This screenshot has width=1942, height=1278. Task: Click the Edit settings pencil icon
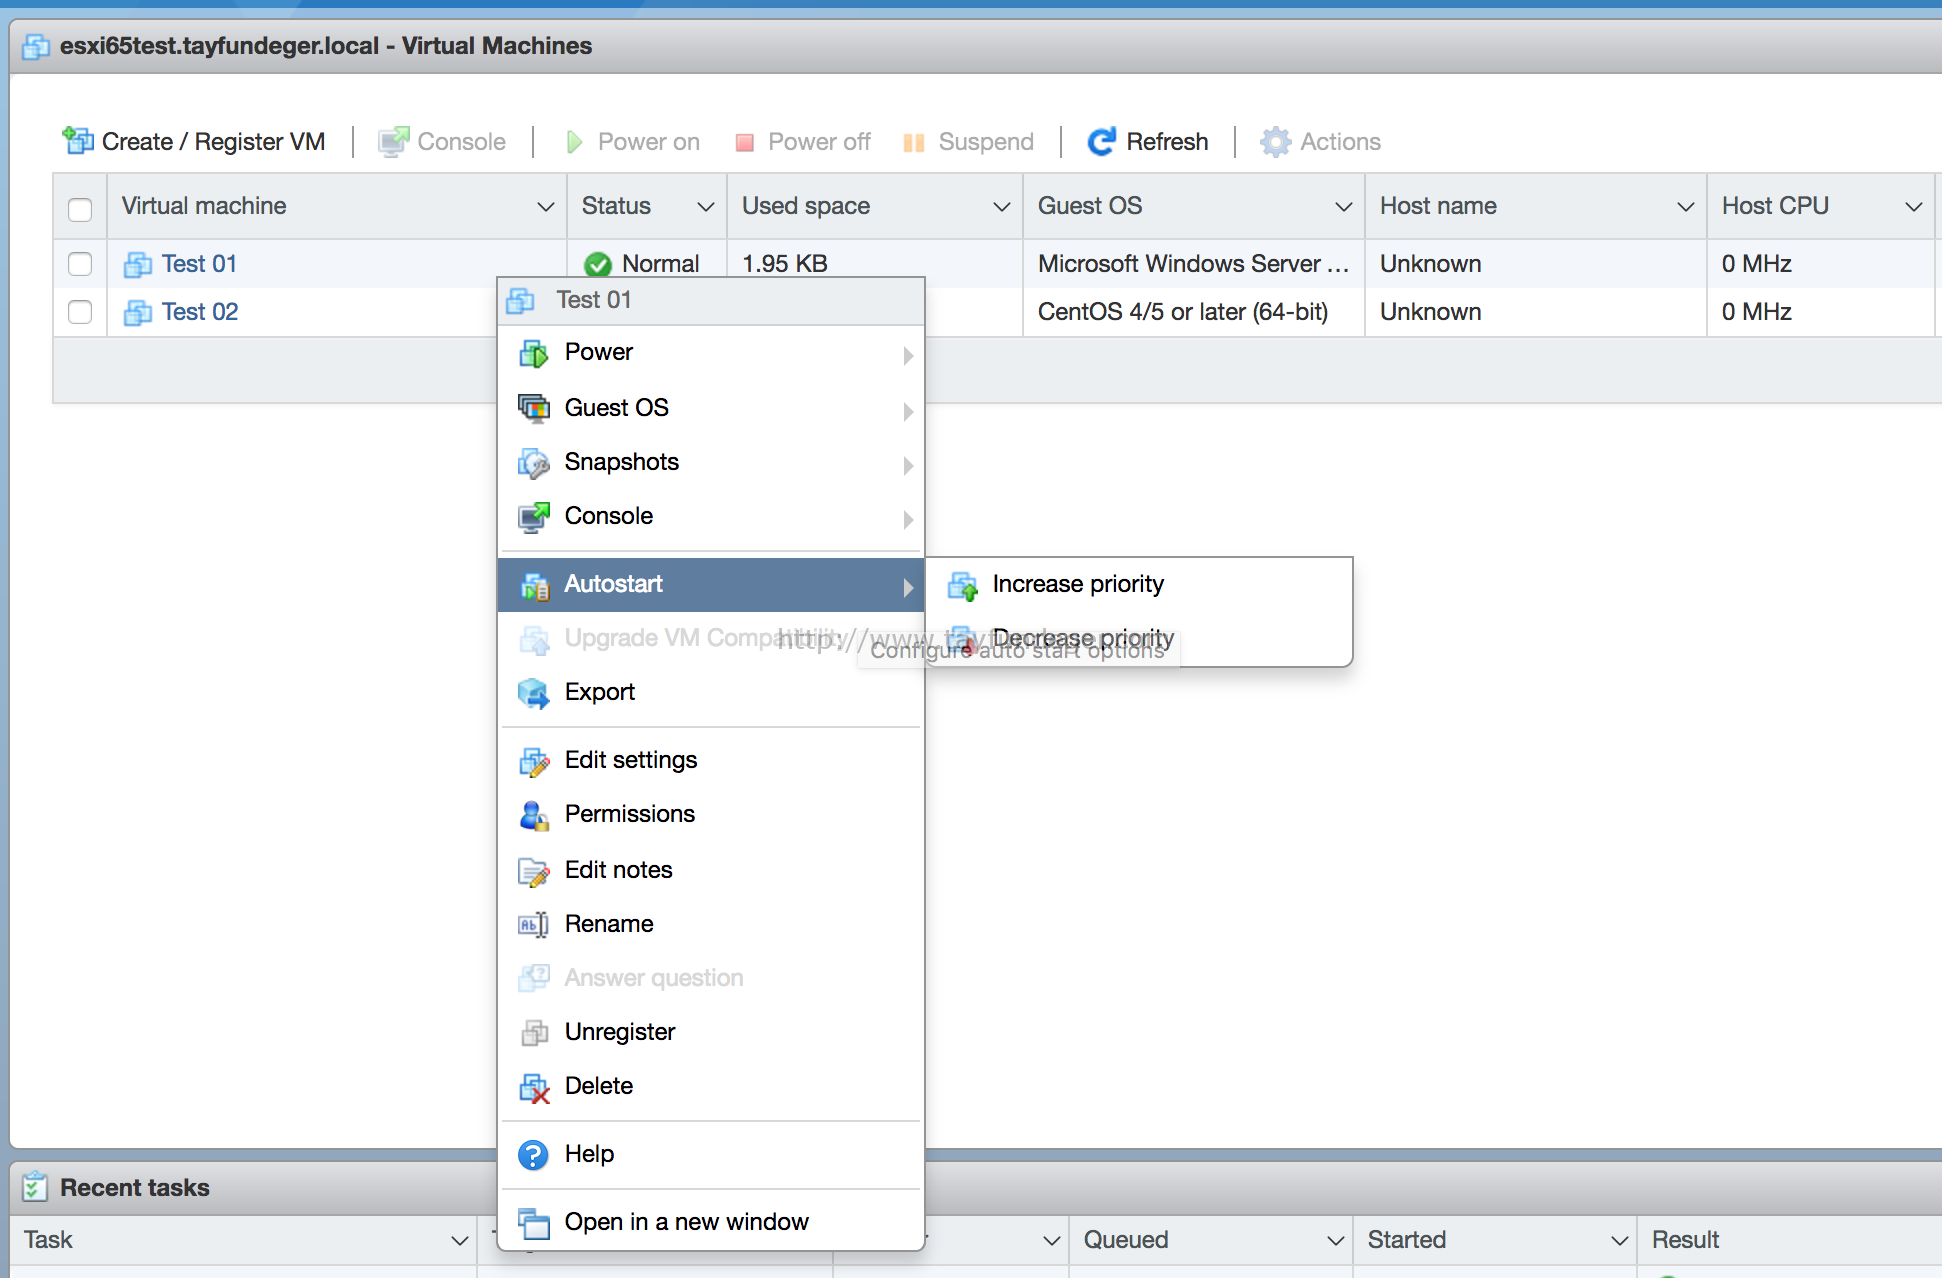click(534, 762)
